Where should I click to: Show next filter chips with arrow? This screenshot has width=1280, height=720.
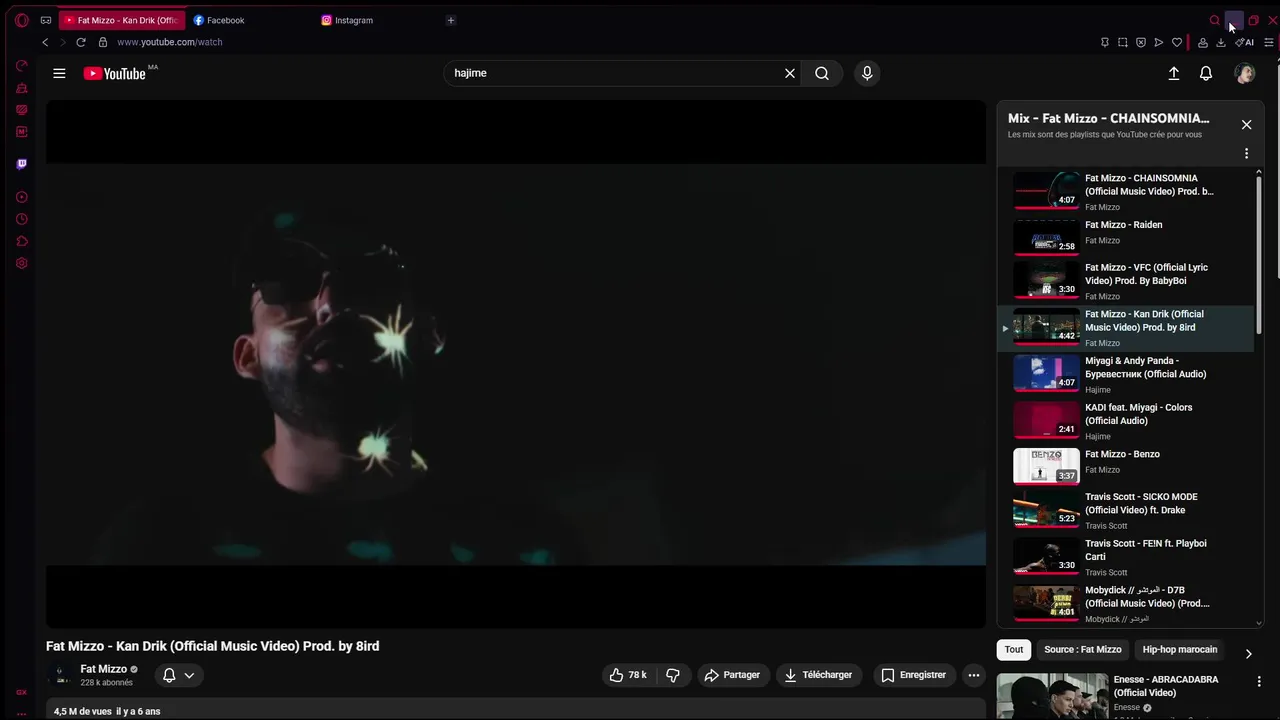coord(1248,653)
